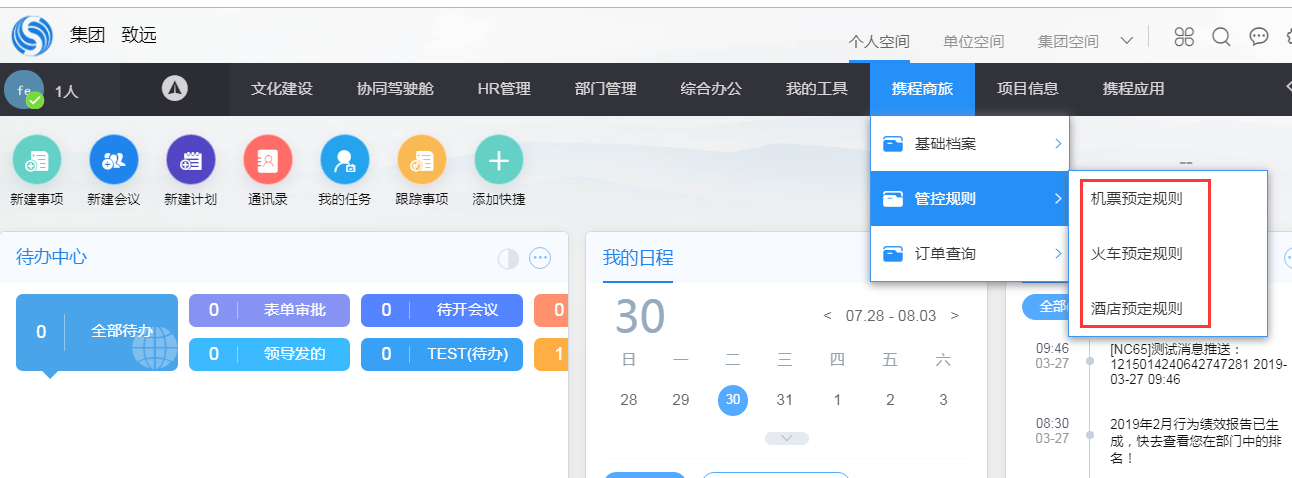
Task: Open the 我的日程 tab
Action: pyautogui.click(x=638, y=258)
